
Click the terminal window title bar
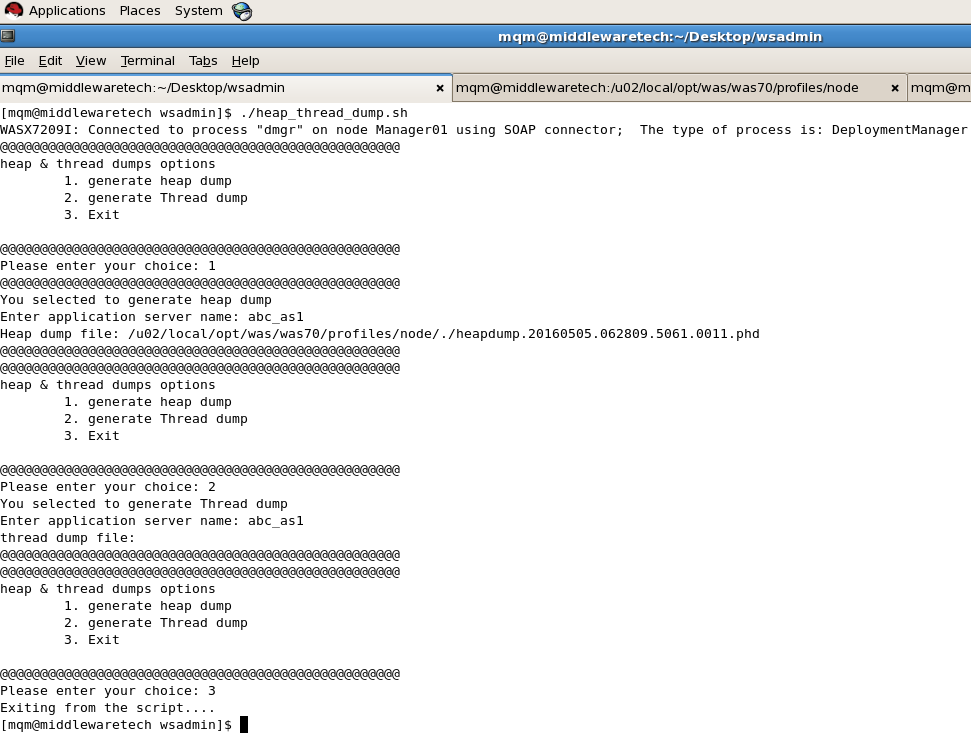click(x=660, y=35)
